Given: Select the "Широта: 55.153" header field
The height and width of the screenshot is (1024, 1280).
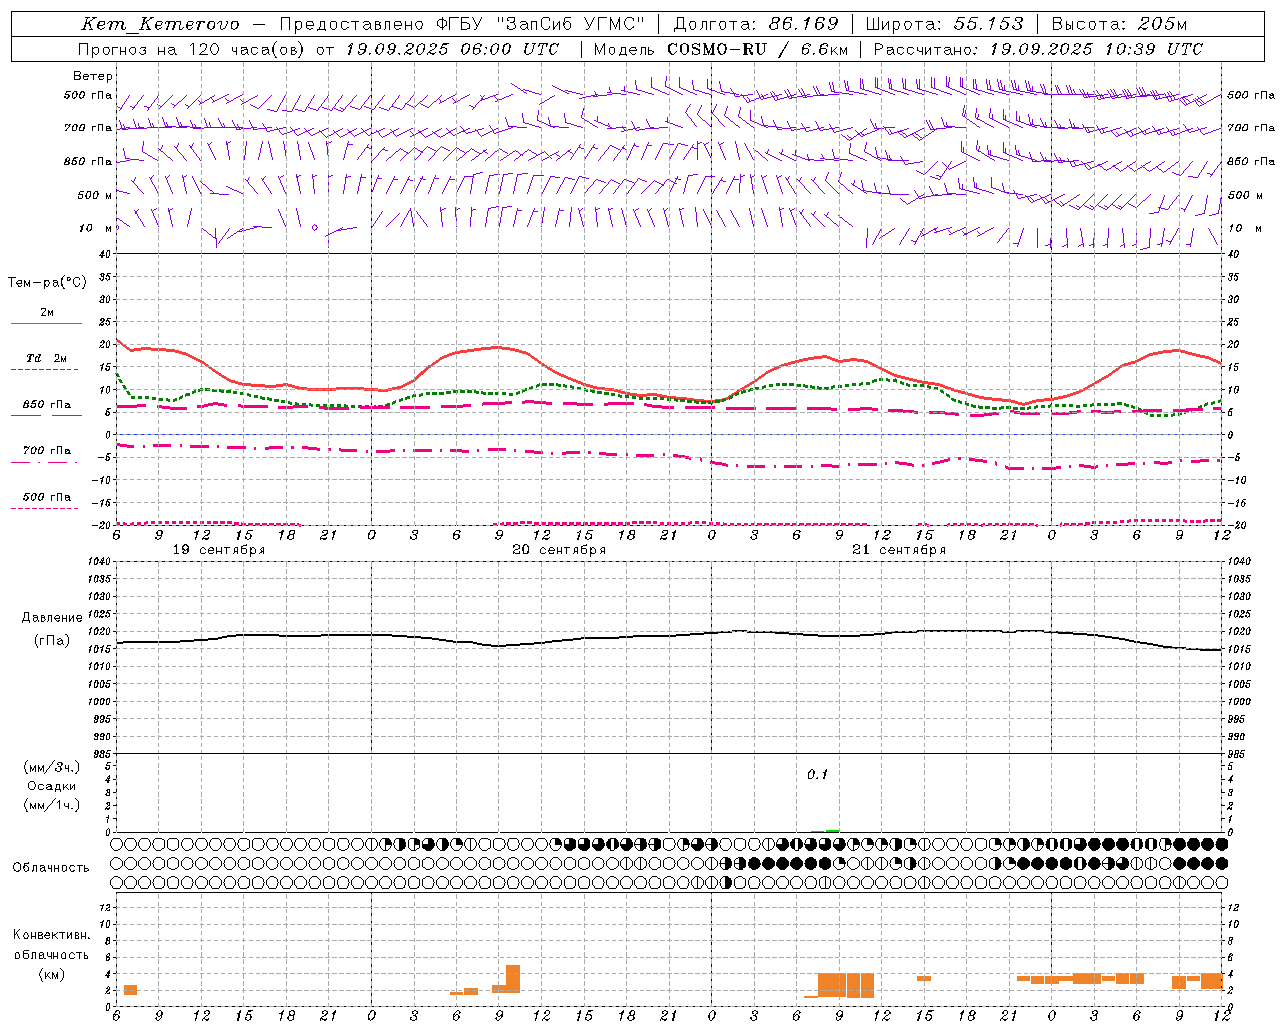Looking at the screenshot, I should (x=945, y=24).
